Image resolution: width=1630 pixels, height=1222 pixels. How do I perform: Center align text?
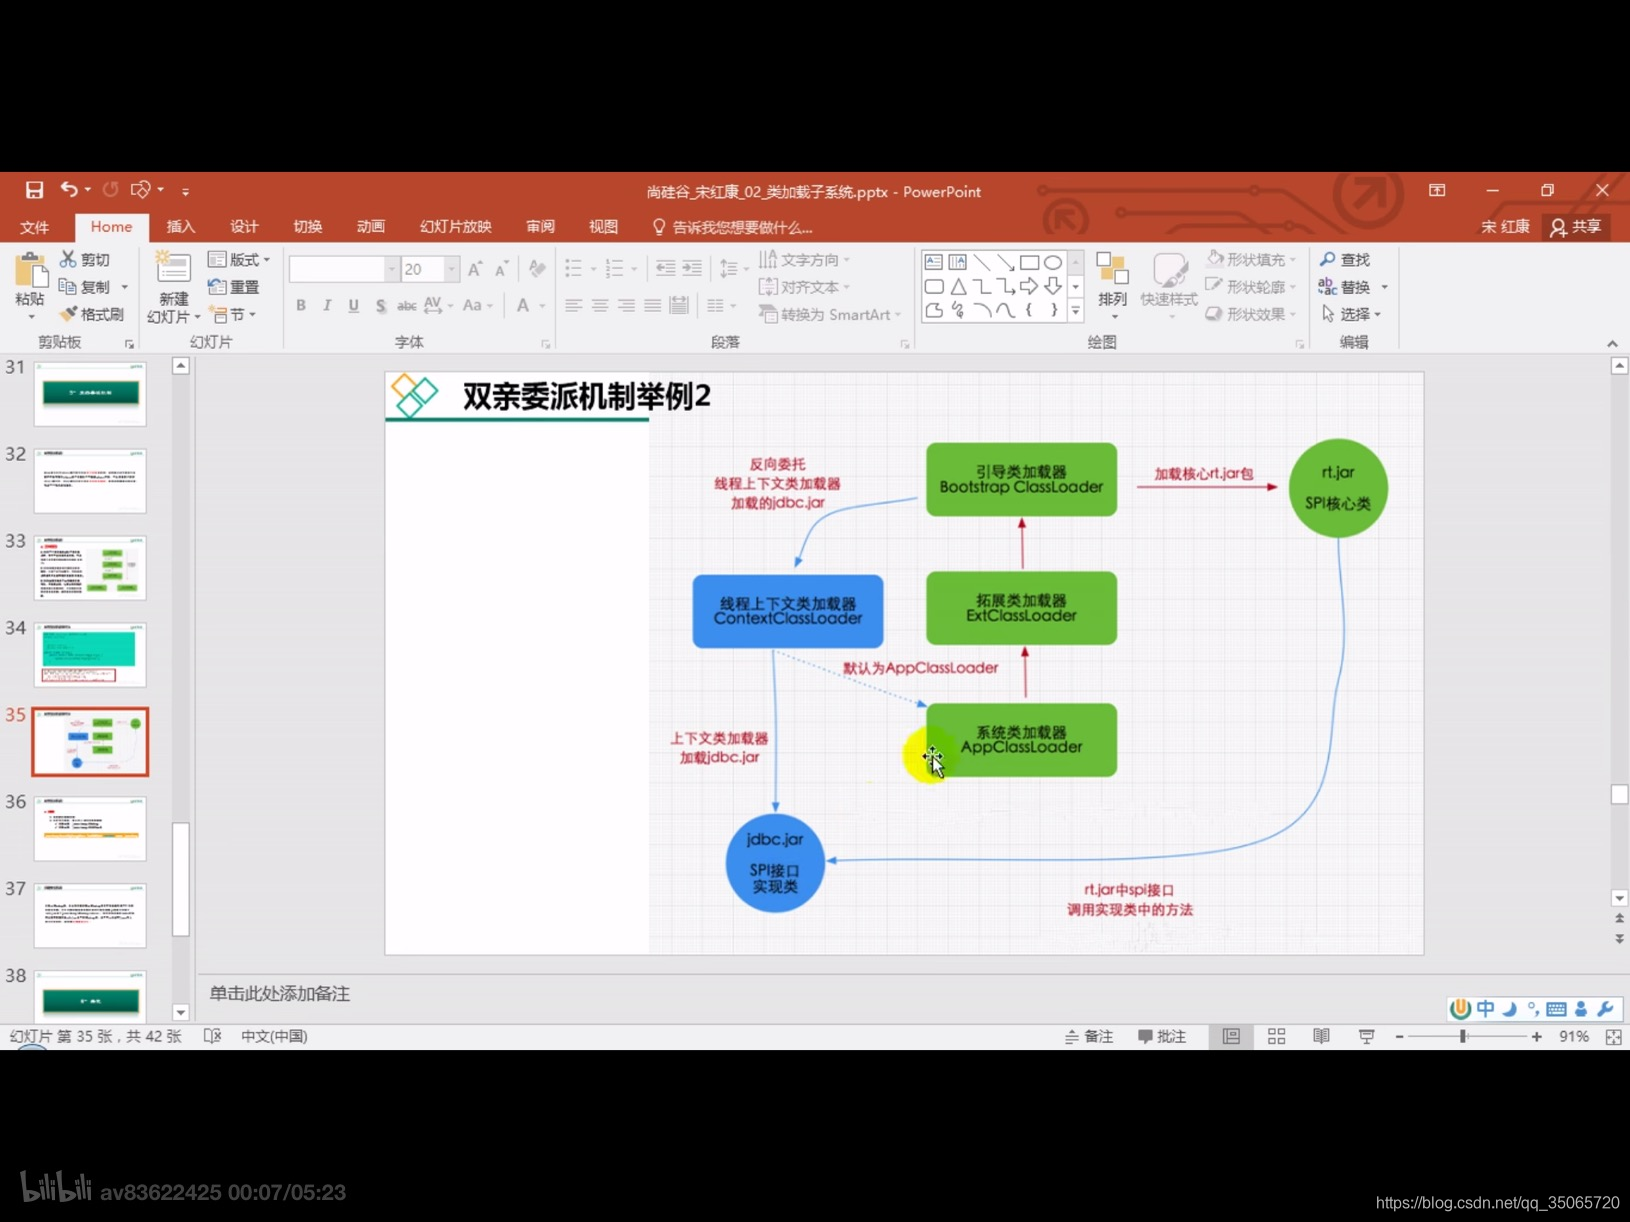600,305
